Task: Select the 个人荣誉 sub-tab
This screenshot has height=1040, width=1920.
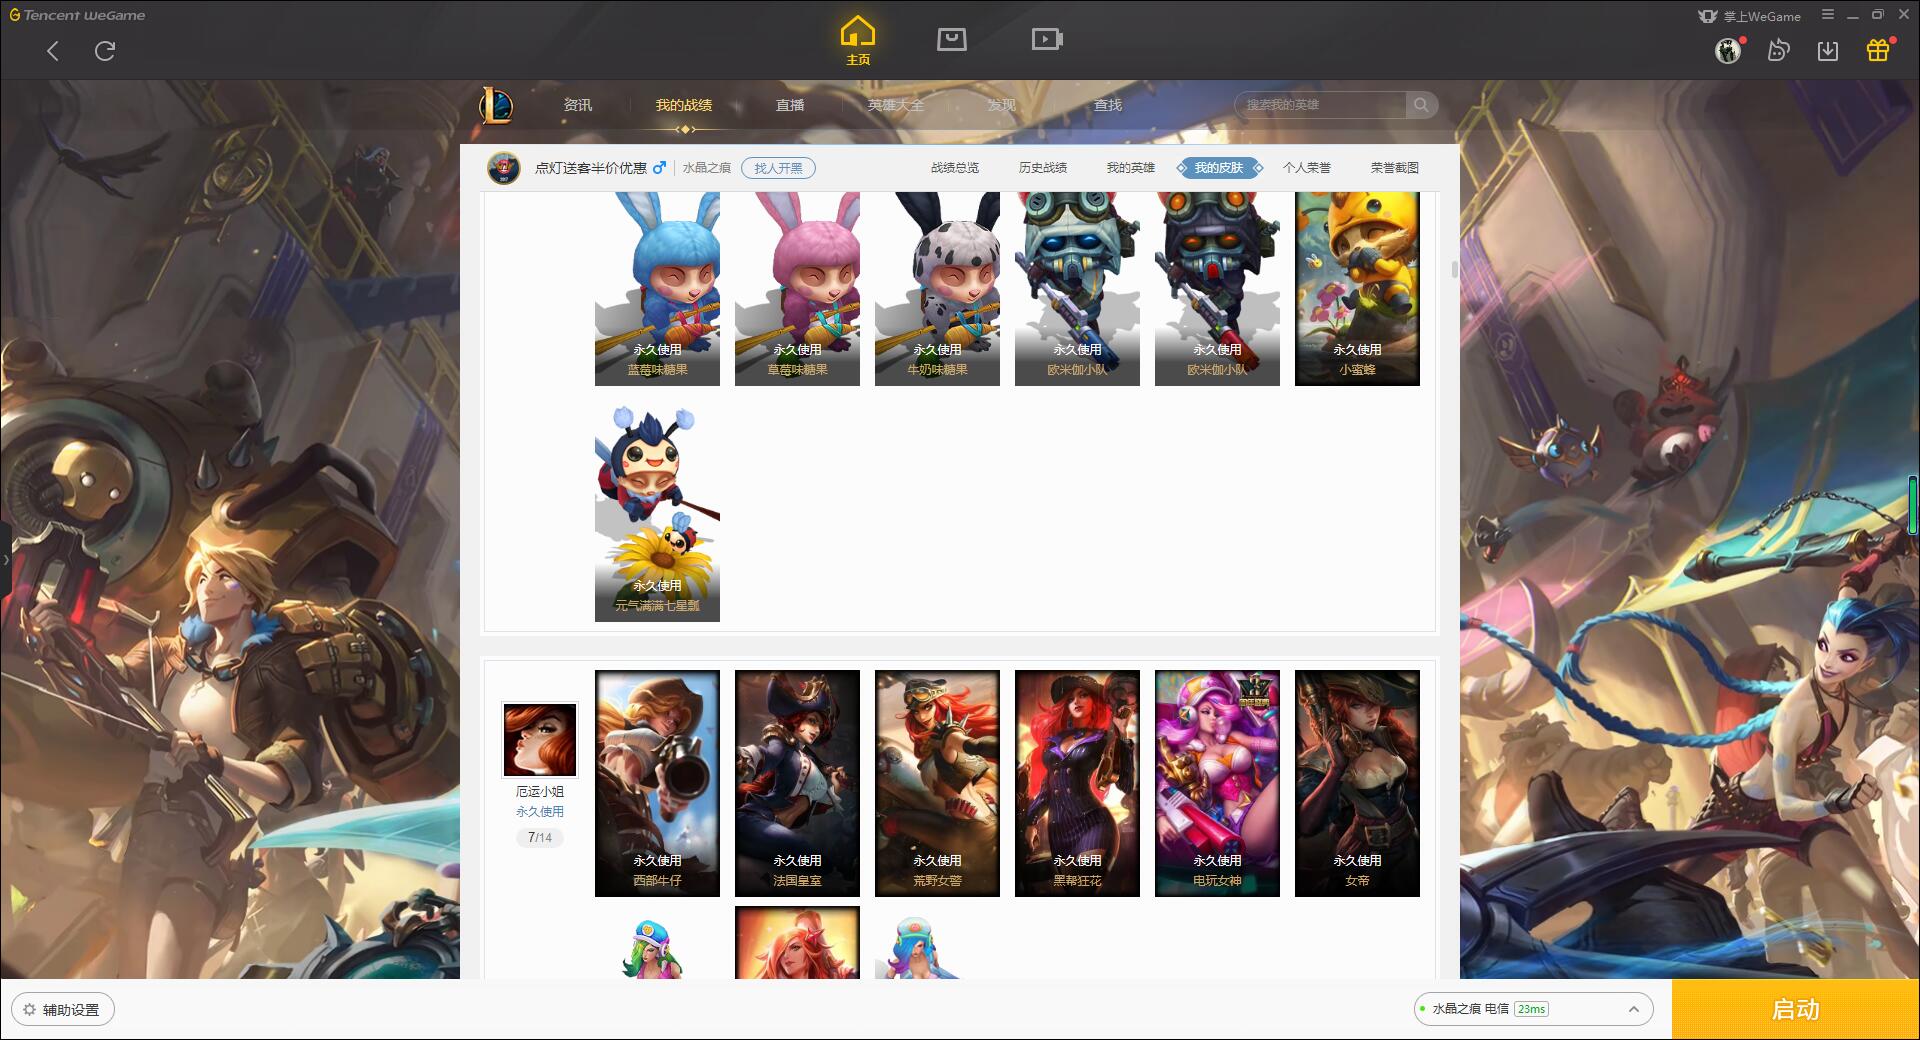Action: 1307,168
